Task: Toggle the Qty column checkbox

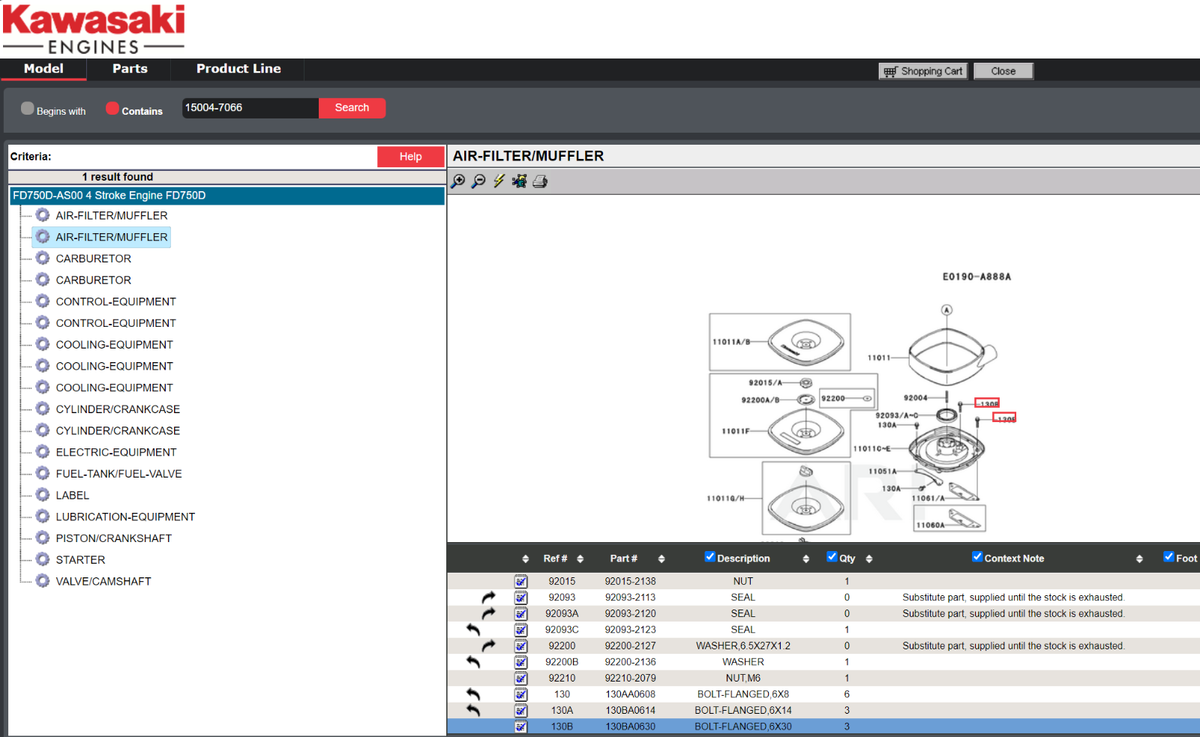Action: click(x=832, y=557)
